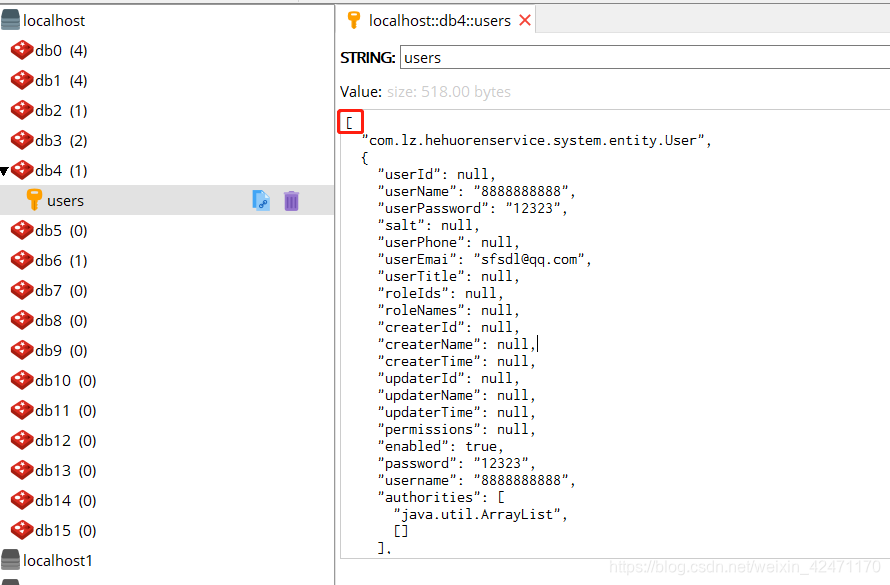Click the "salt": null line
The image size is (890, 585).
click(x=429, y=225)
